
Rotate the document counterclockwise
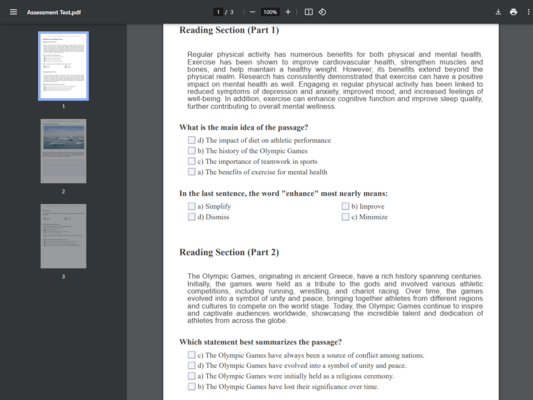[x=322, y=12]
